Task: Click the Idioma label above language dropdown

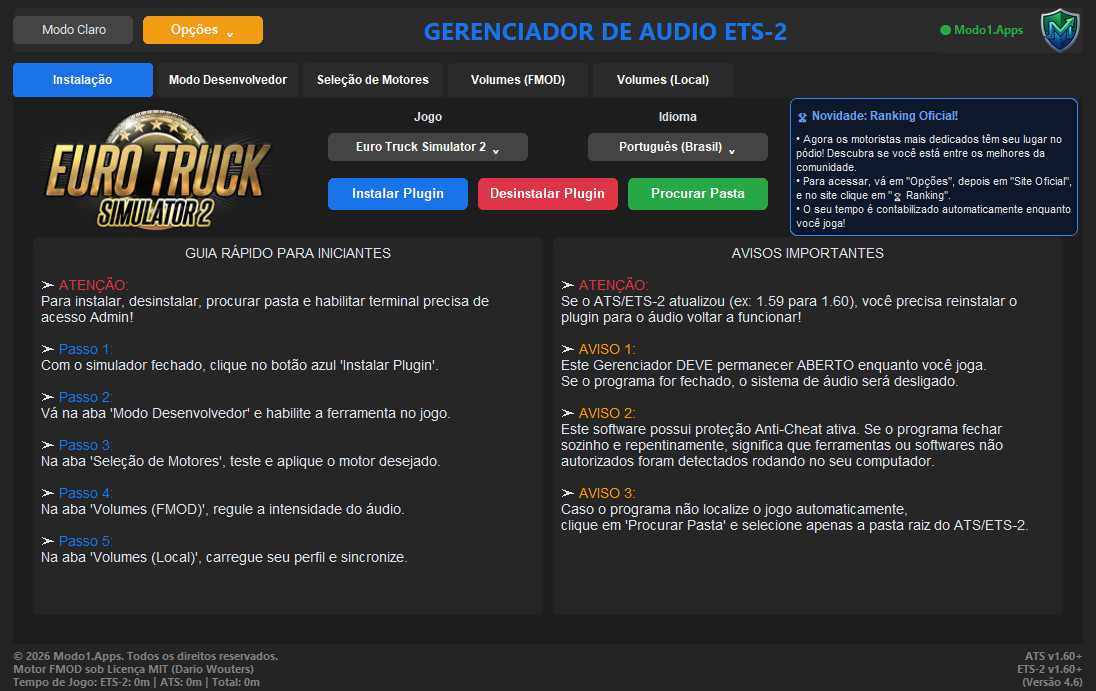Action: point(677,117)
